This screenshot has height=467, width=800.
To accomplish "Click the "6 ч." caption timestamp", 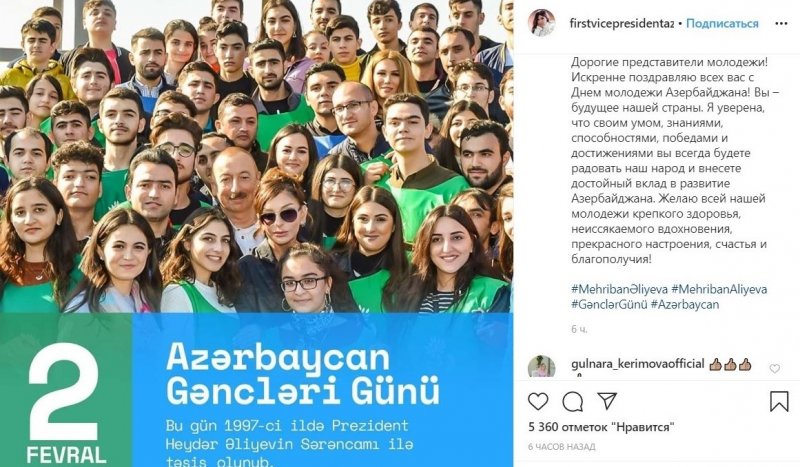I will pyautogui.click(x=579, y=330).
